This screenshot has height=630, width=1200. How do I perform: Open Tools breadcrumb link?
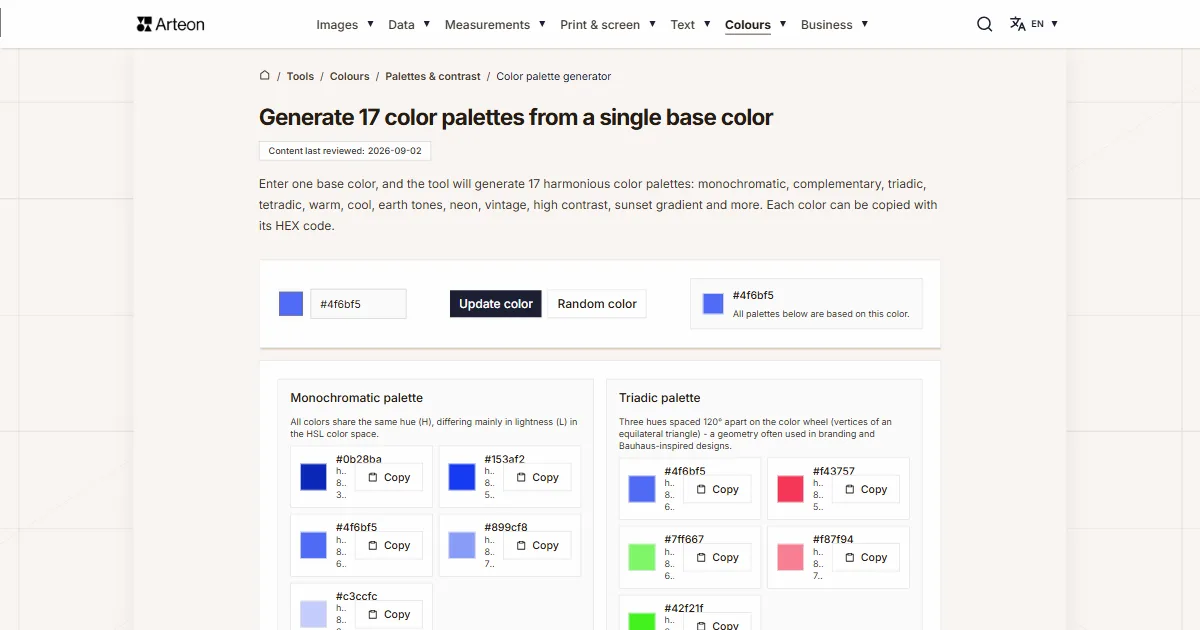pos(300,76)
